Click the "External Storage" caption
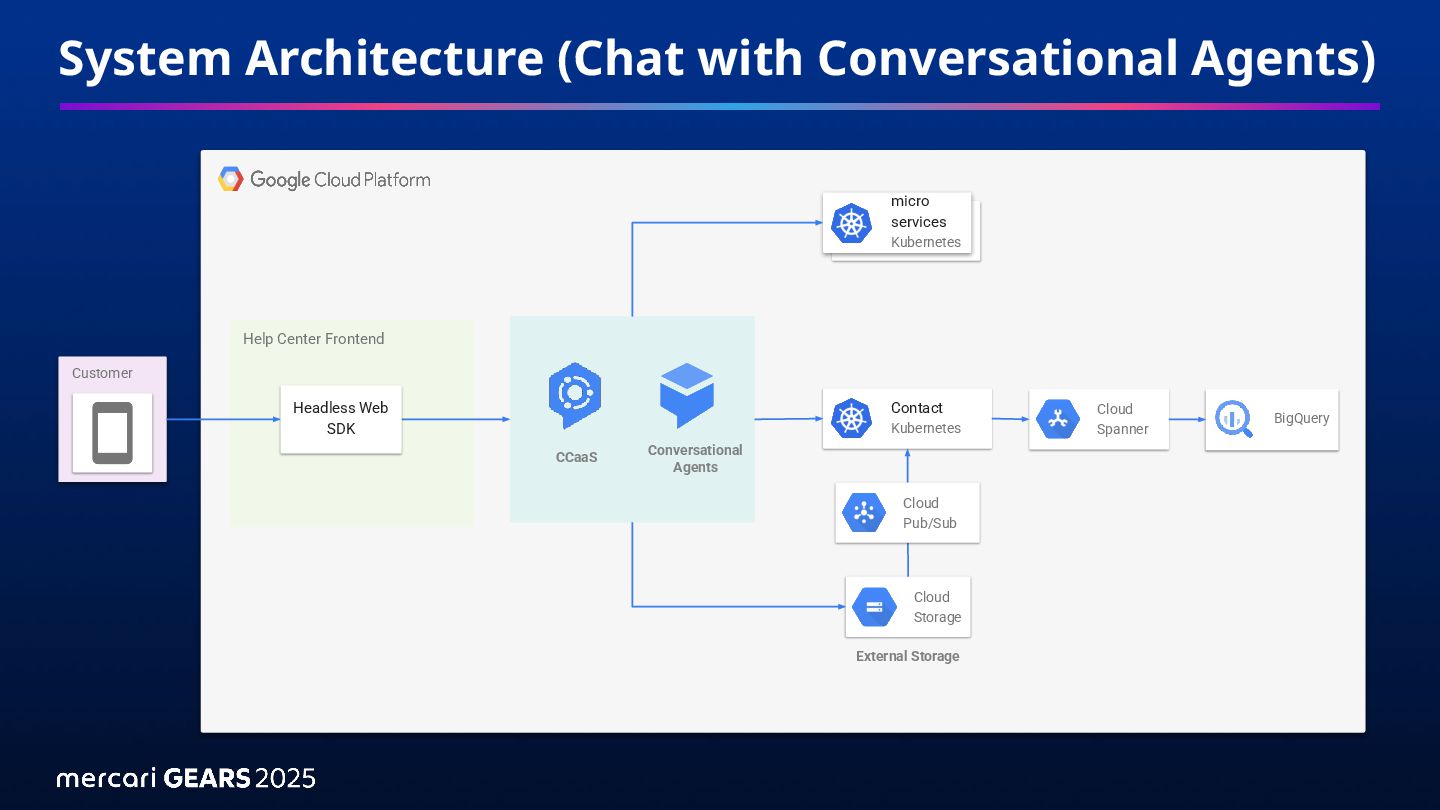This screenshot has width=1440, height=810. pyautogui.click(x=908, y=656)
